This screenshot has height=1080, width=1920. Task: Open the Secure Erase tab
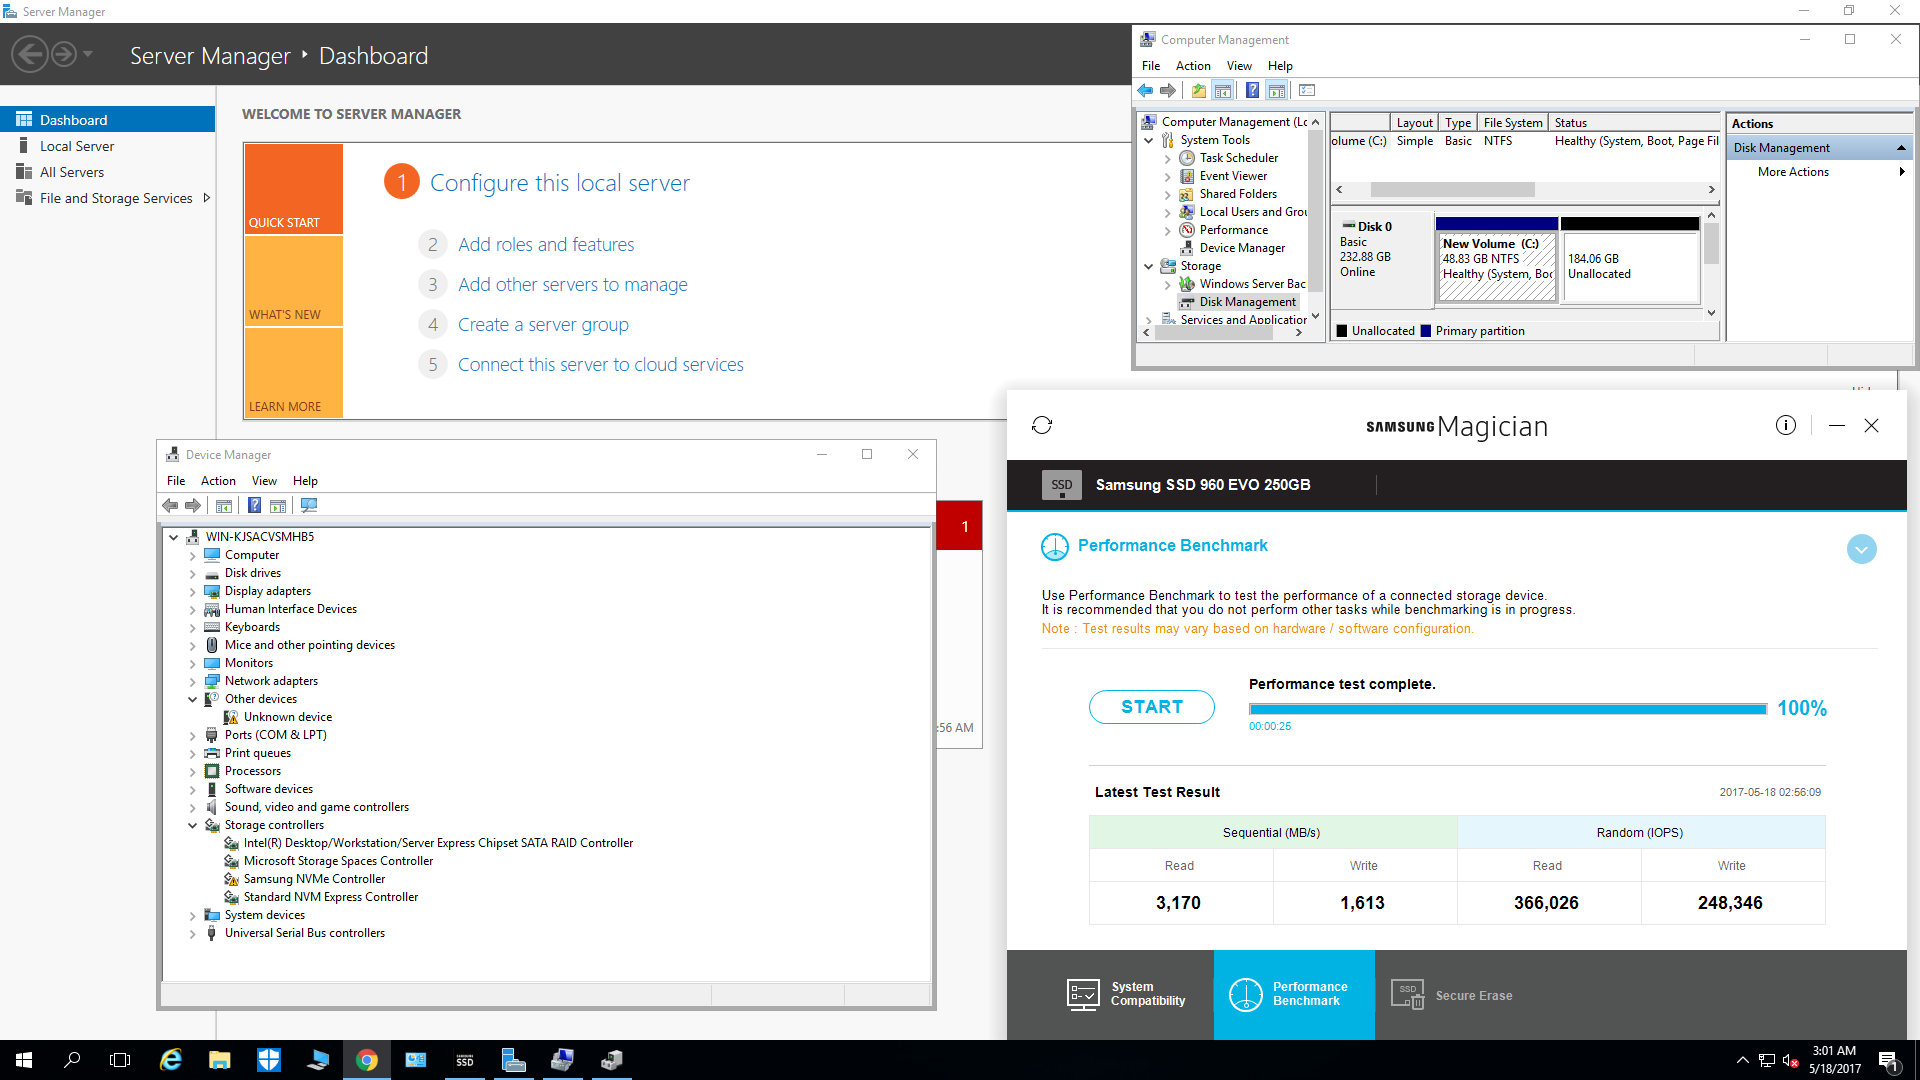[x=1452, y=994]
